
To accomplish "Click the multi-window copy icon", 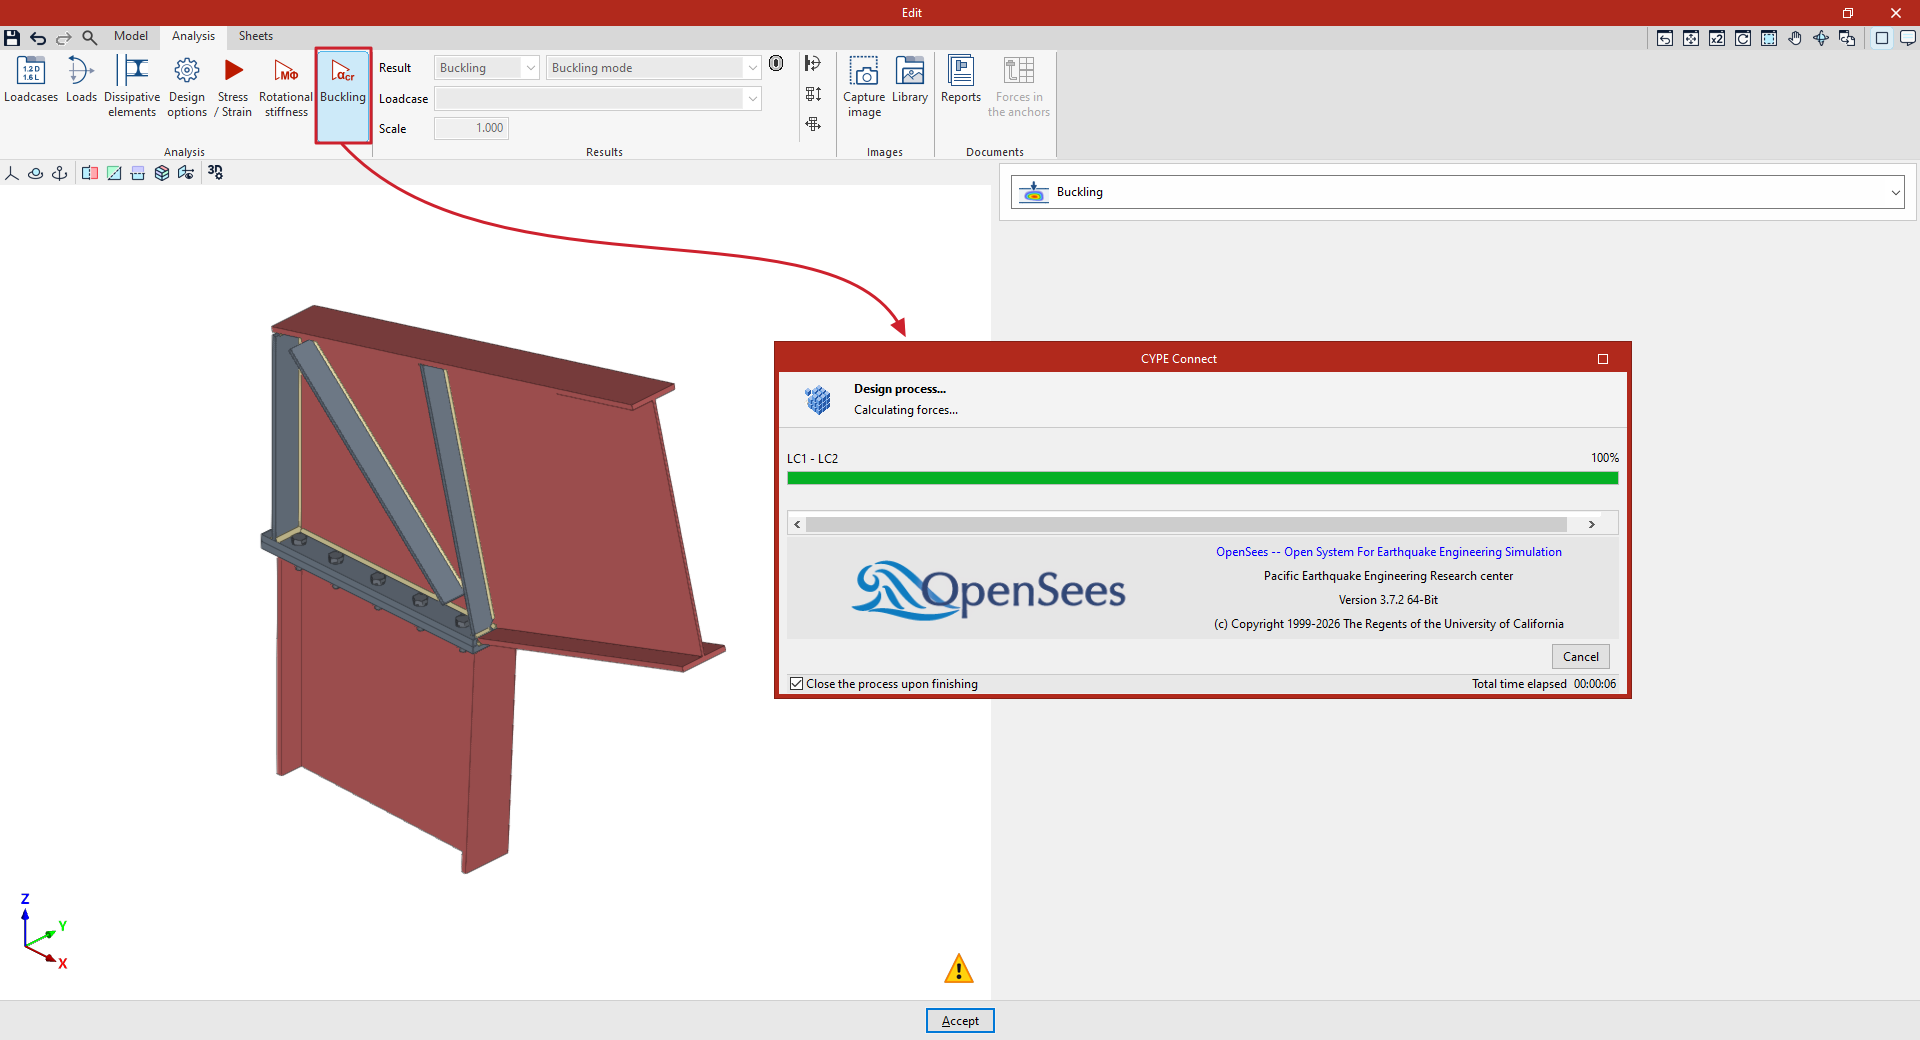I will click(x=1847, y=38).
